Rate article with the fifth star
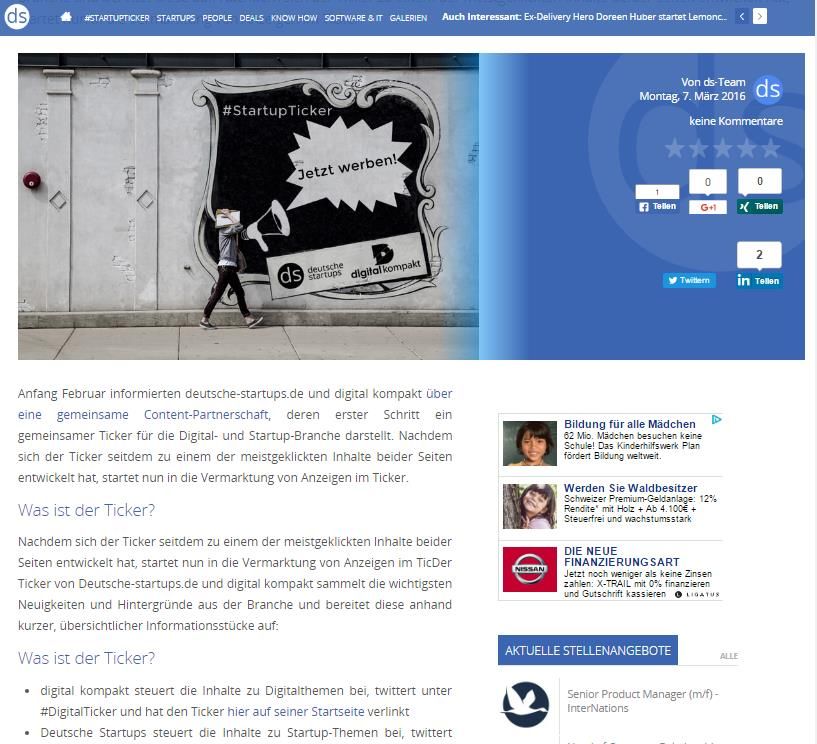The image size is (817, 744). pos(770,148)
